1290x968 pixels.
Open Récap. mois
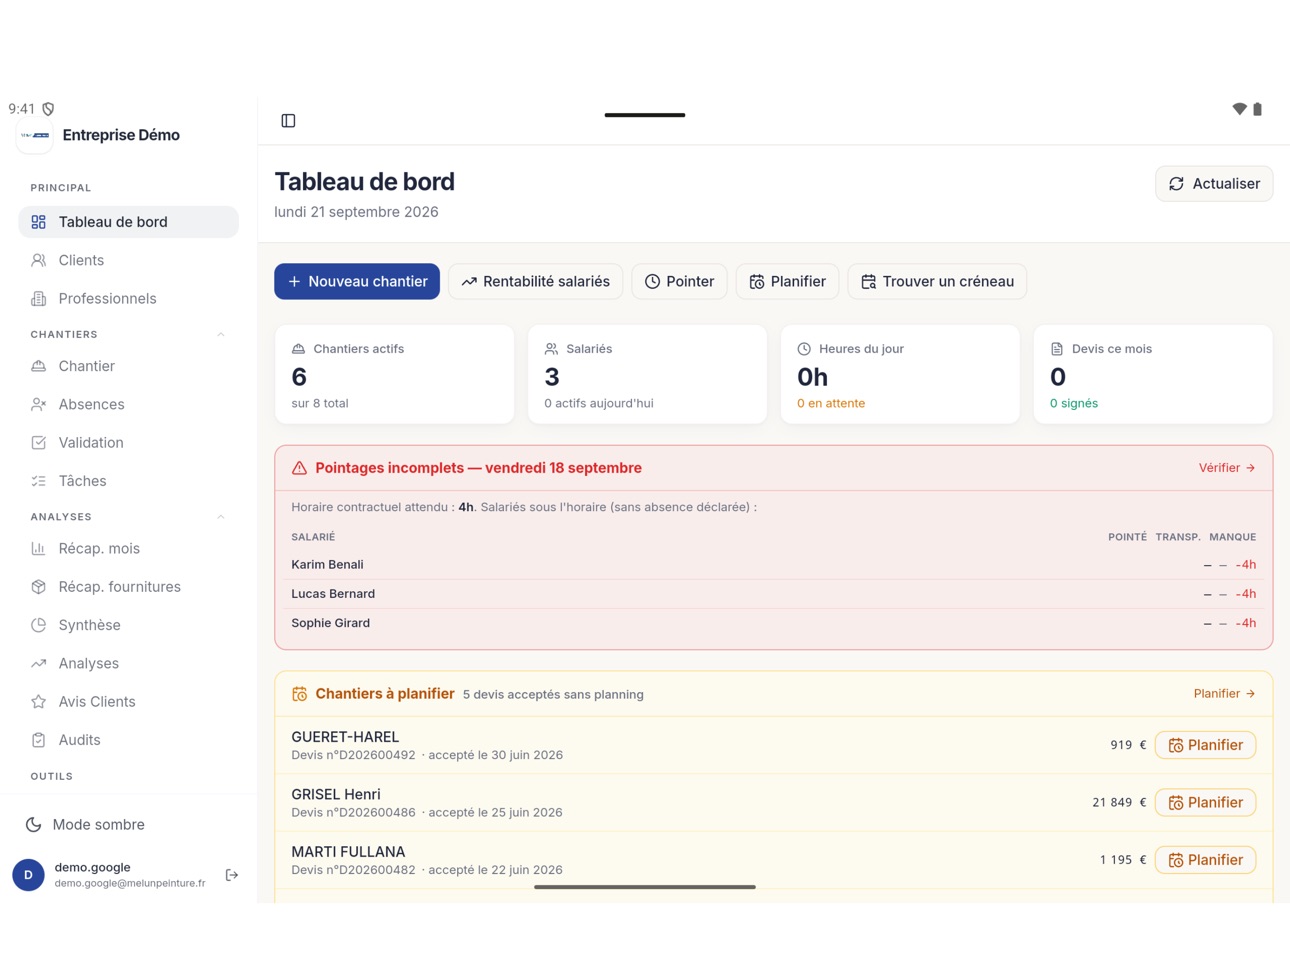pos(128,548)
